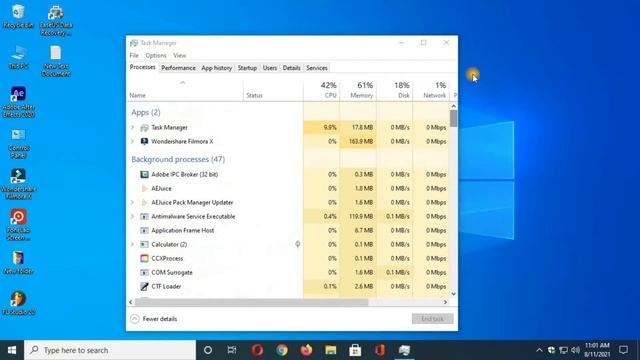Click Calculator suspended leaf status icon
This screenshot has width=640, height=360.
[x=298, y=244]
